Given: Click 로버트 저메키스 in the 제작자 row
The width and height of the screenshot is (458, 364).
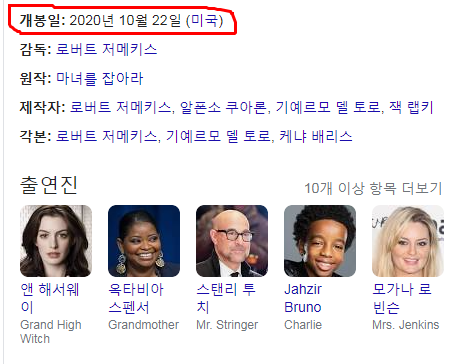Looking at the screenshot, I should [120, 107].
